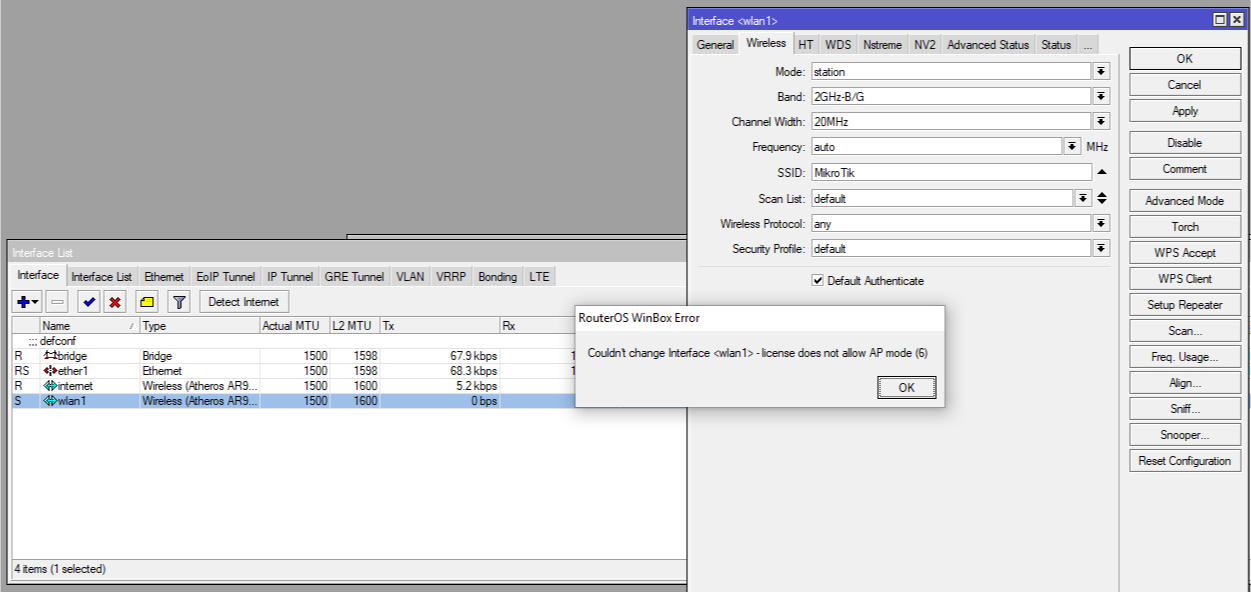This screenshot has height=592, width=1251.
Task: Select the internet wireless interface icon
Action: point(50,386)
